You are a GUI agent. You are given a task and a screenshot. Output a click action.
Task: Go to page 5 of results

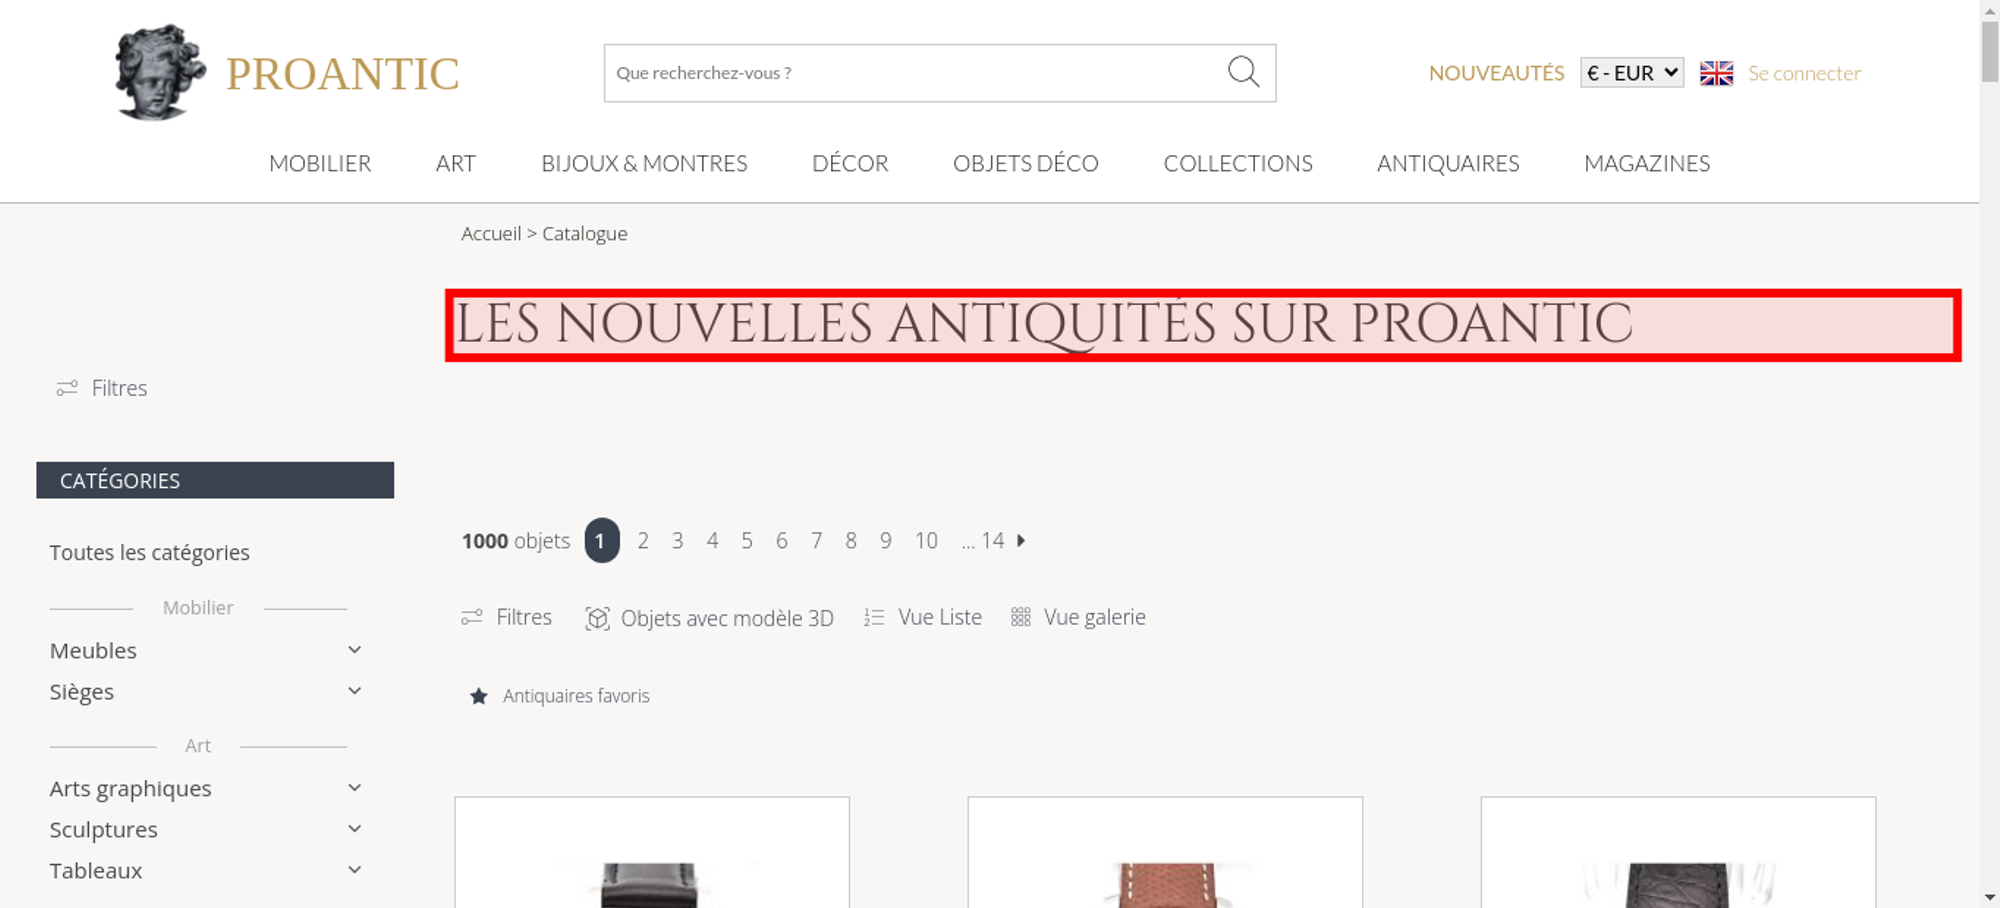coord(747,541)
